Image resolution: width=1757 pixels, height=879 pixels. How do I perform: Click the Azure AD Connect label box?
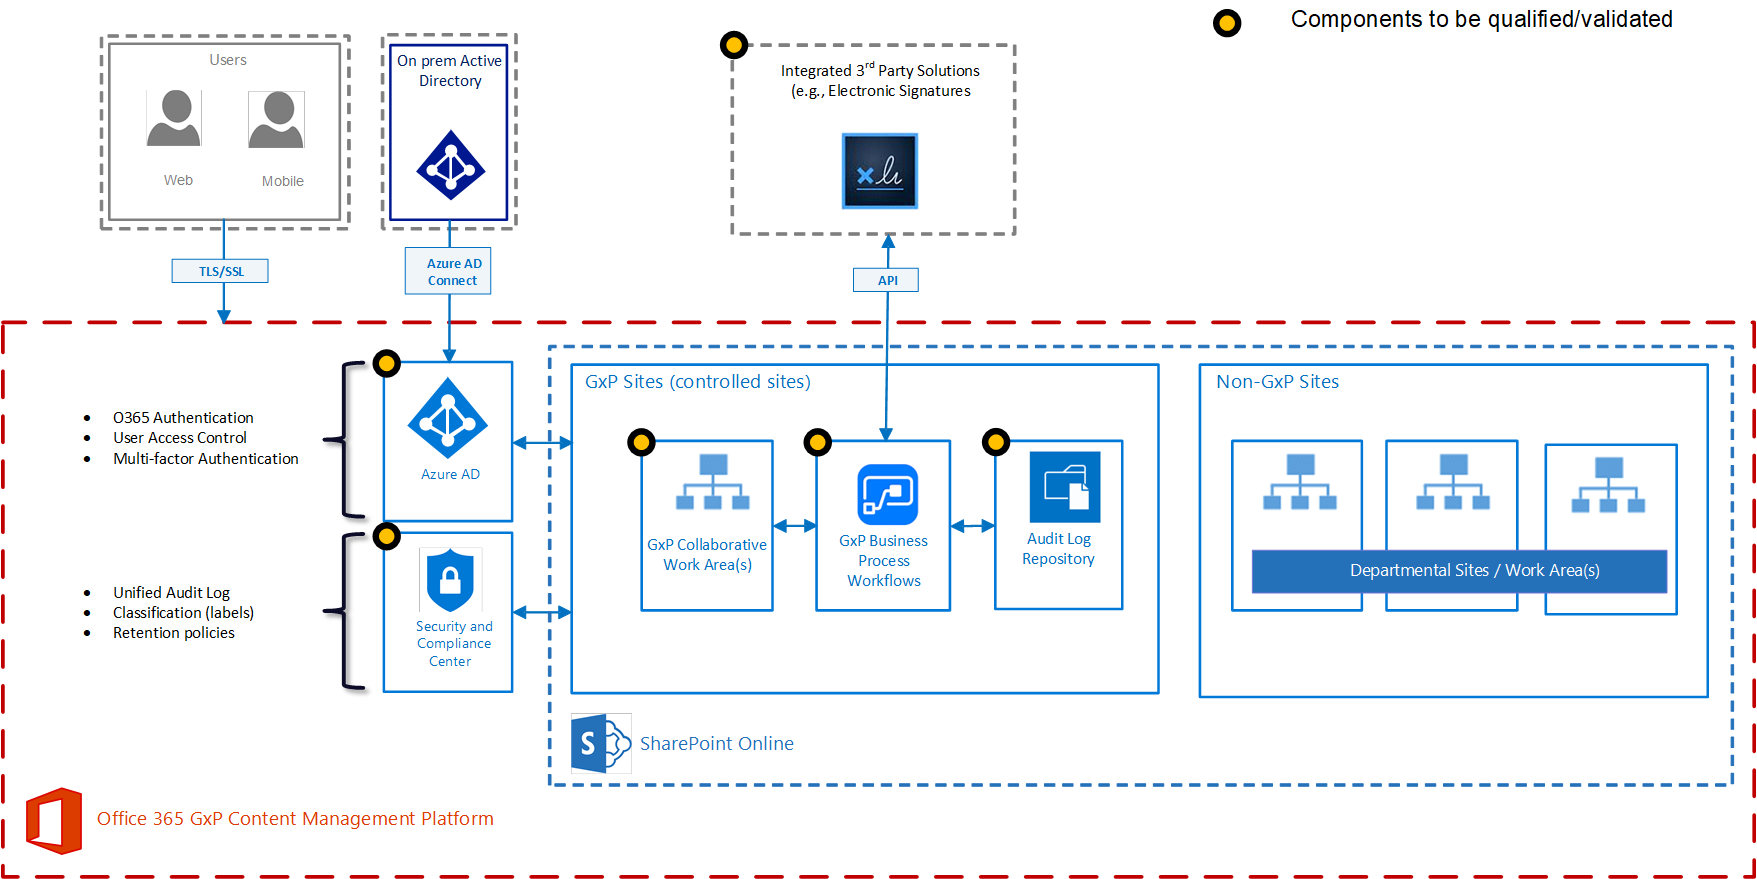(448, 271)
